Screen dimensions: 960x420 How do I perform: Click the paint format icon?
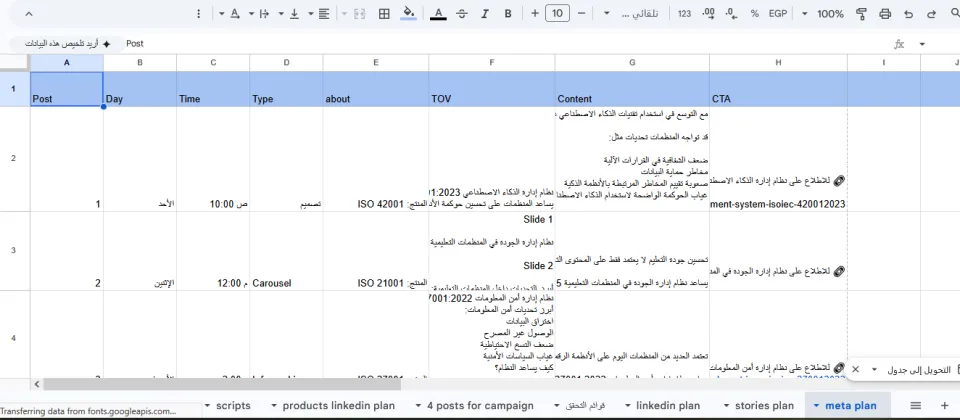tap(861, 13)
